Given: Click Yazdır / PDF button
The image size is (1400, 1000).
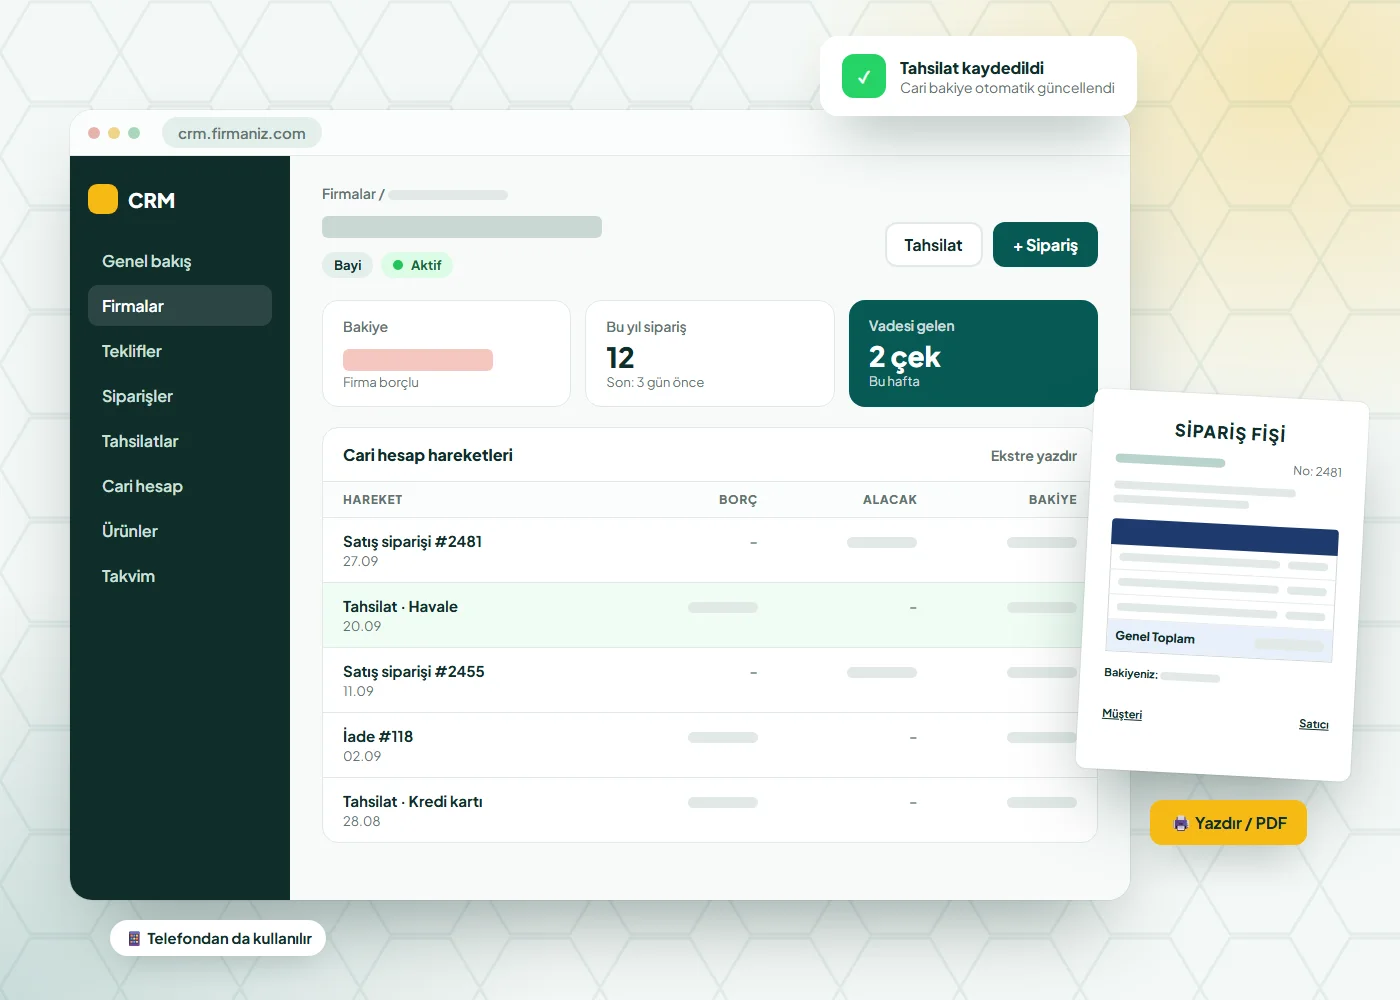Looking at the screenshot, I should click(x=1228, y=823).
